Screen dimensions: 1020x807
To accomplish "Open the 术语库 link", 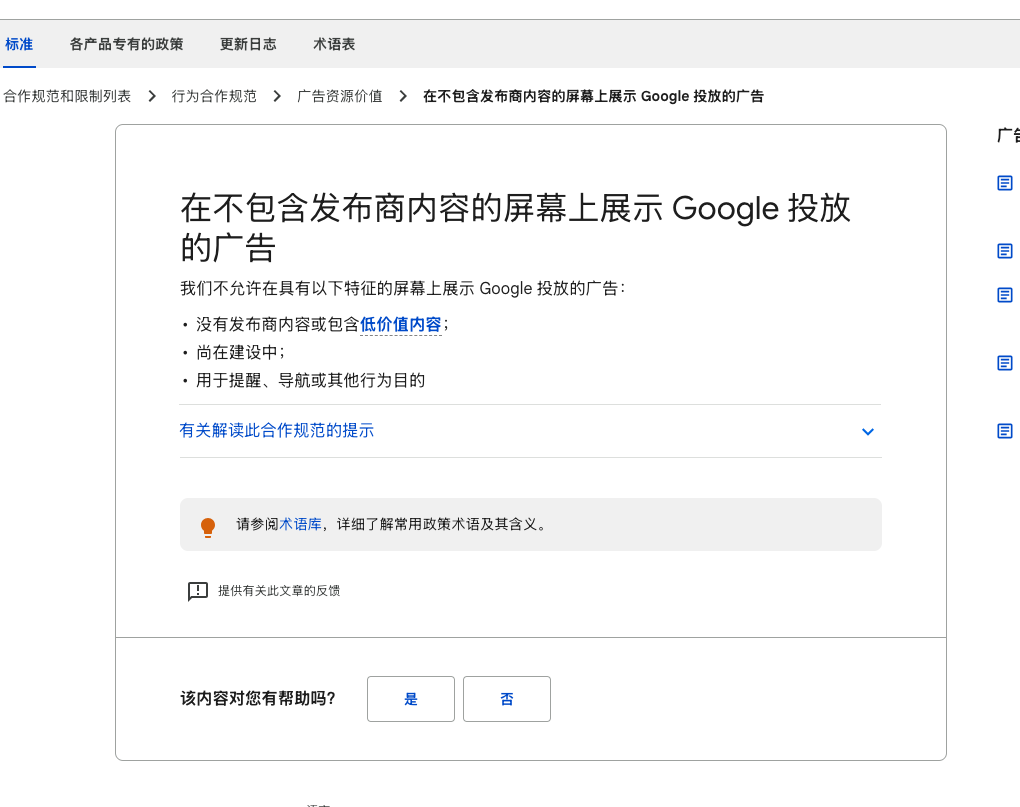I will click(x=301, y=524).
